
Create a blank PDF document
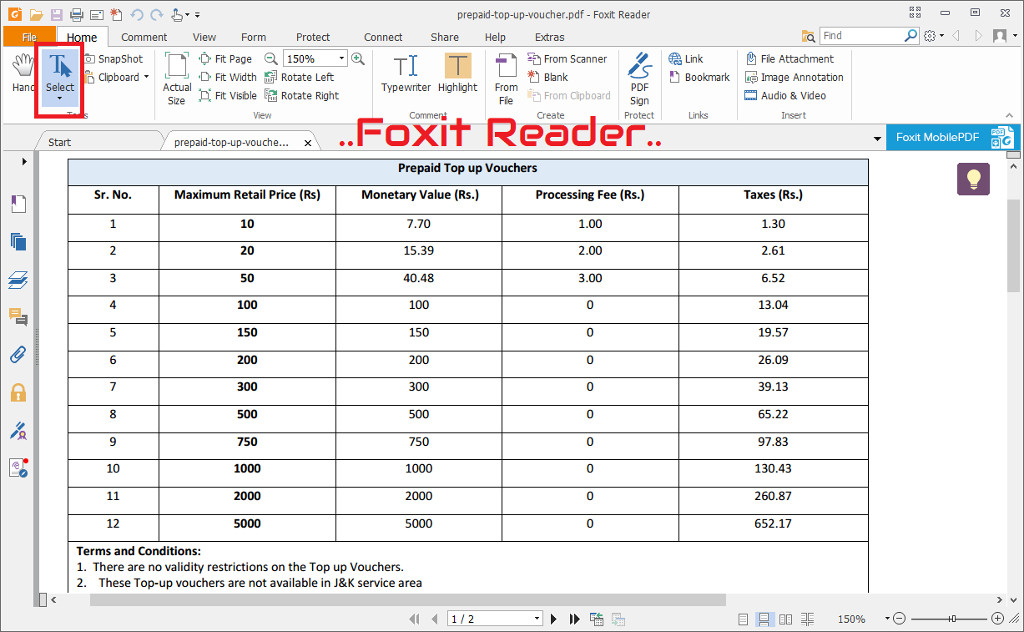point(554,77)
